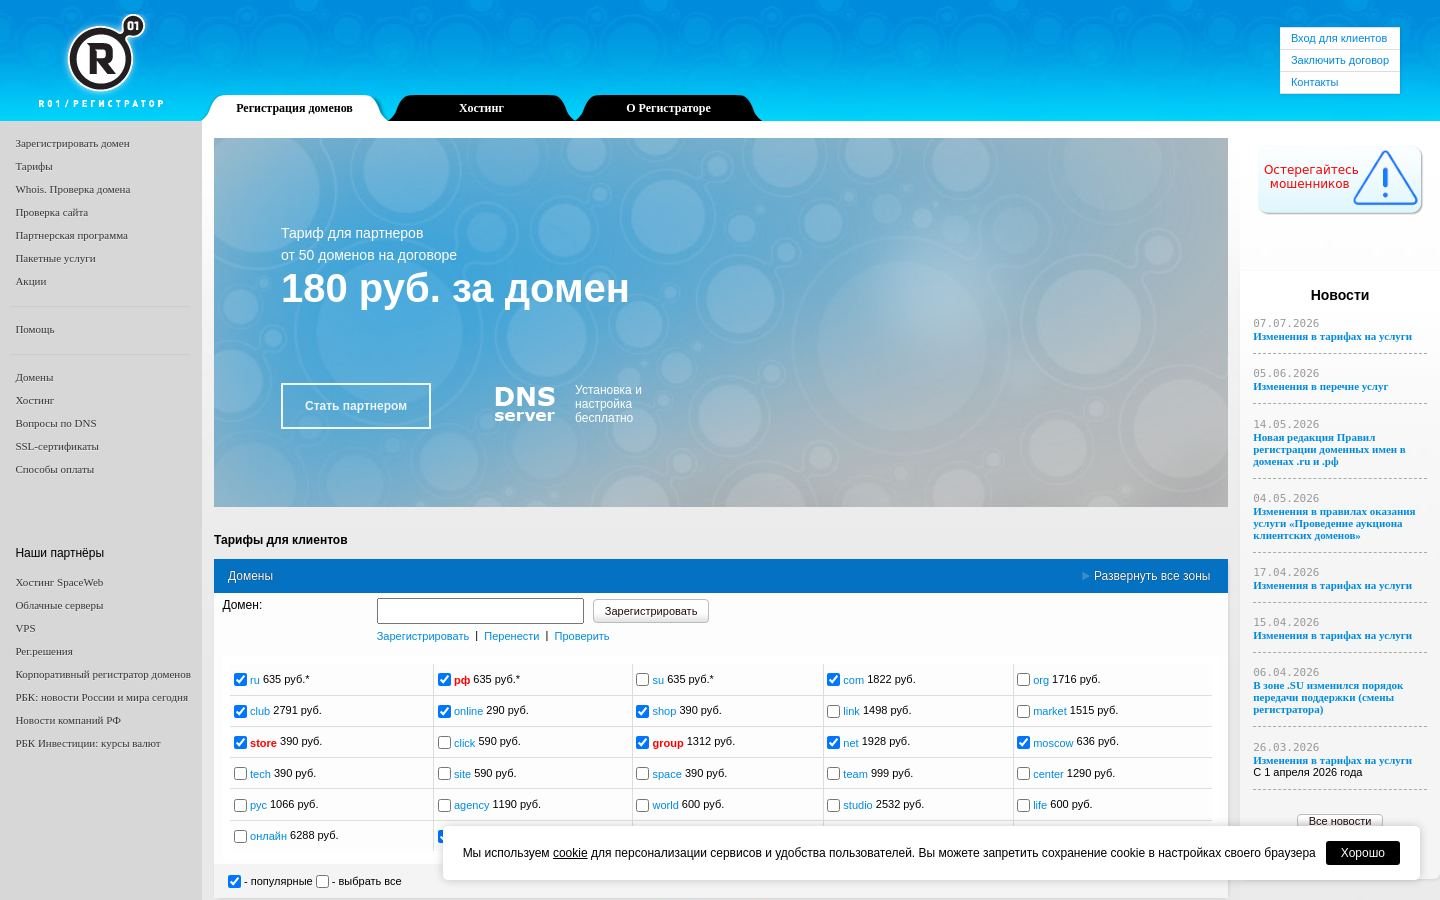The image size is (1440, 900).
Task: Open the fraud warning triangle banner
Action: click(1339, 180)
